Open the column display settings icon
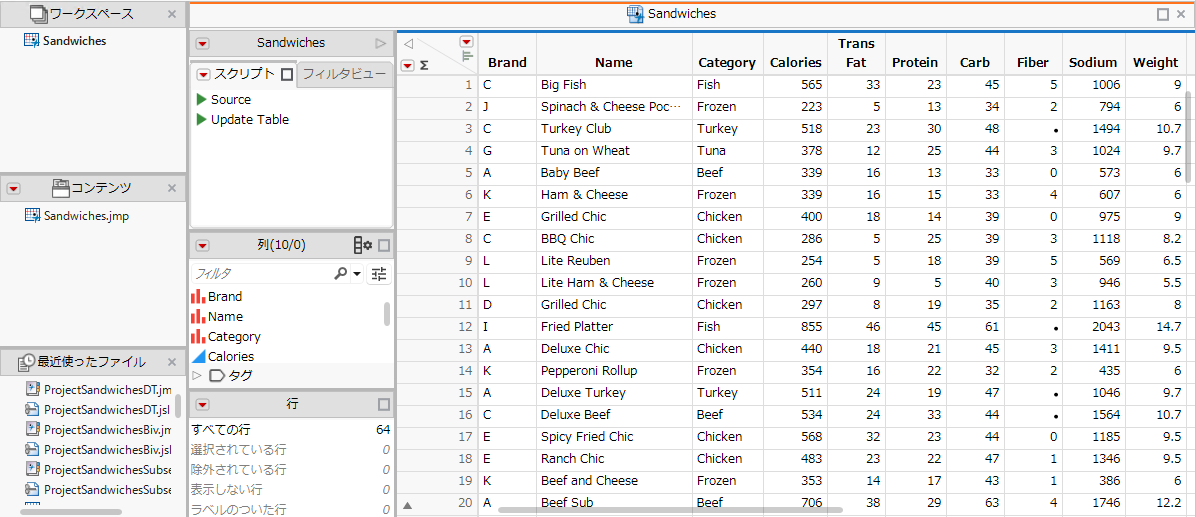This screenshot has width=1196, height=517. pyautogui.click(x=362, y=246)
